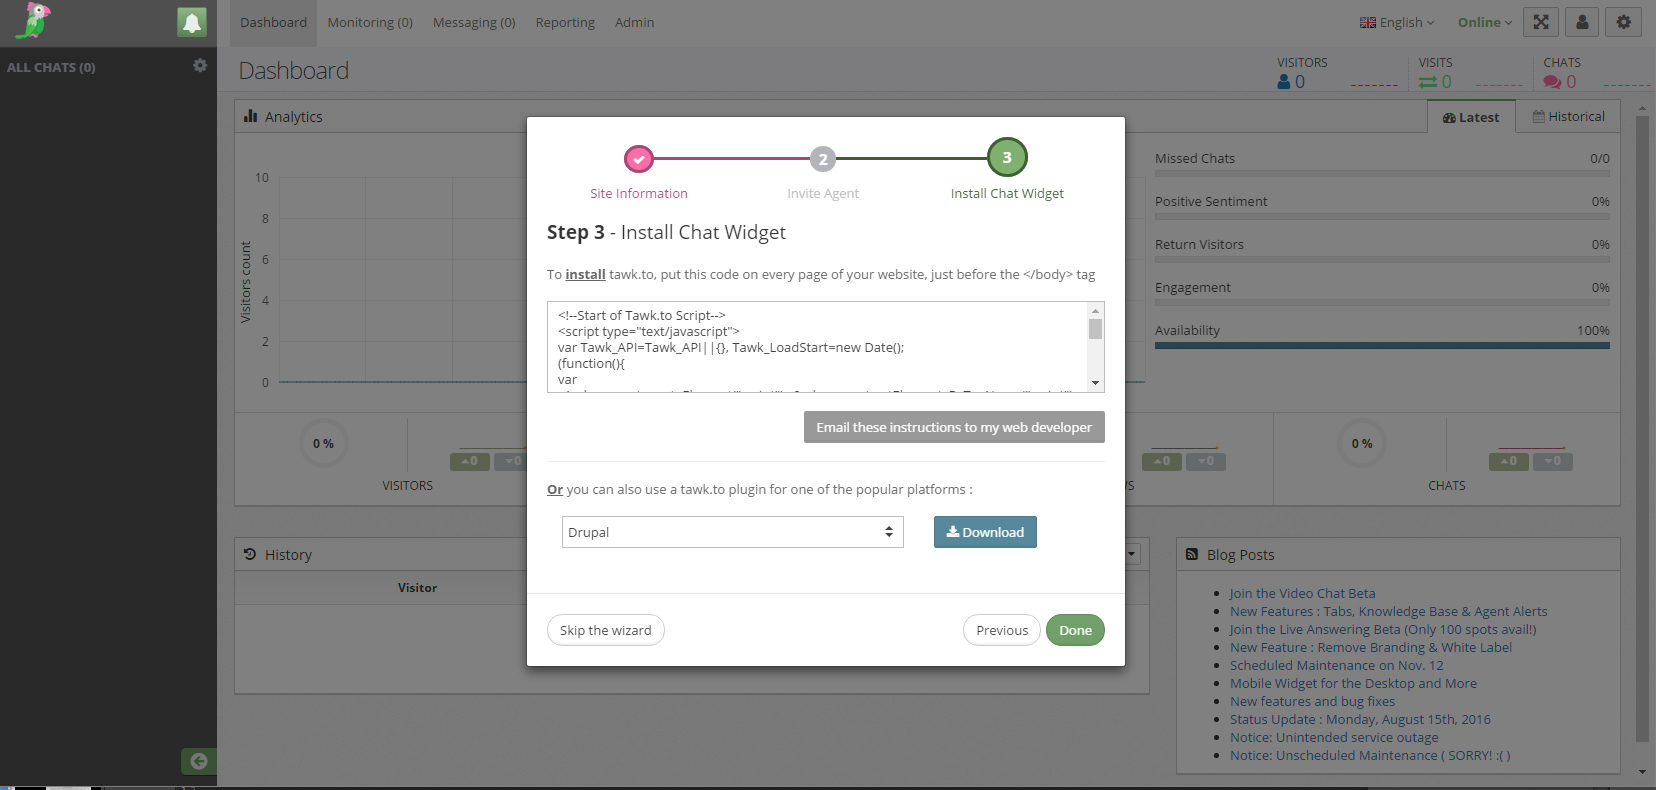Click the 0 % Chats circle indicator
Image resolution: width=1656 pixels, height=790 pixels.
coord(1362,443)
